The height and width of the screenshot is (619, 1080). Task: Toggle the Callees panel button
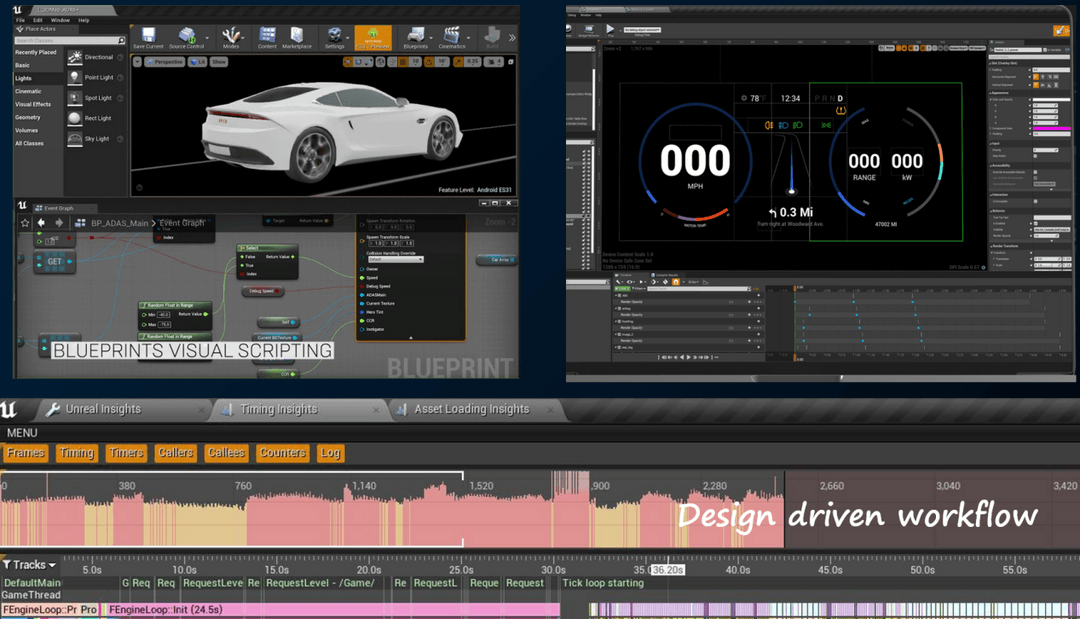point(226,453)
